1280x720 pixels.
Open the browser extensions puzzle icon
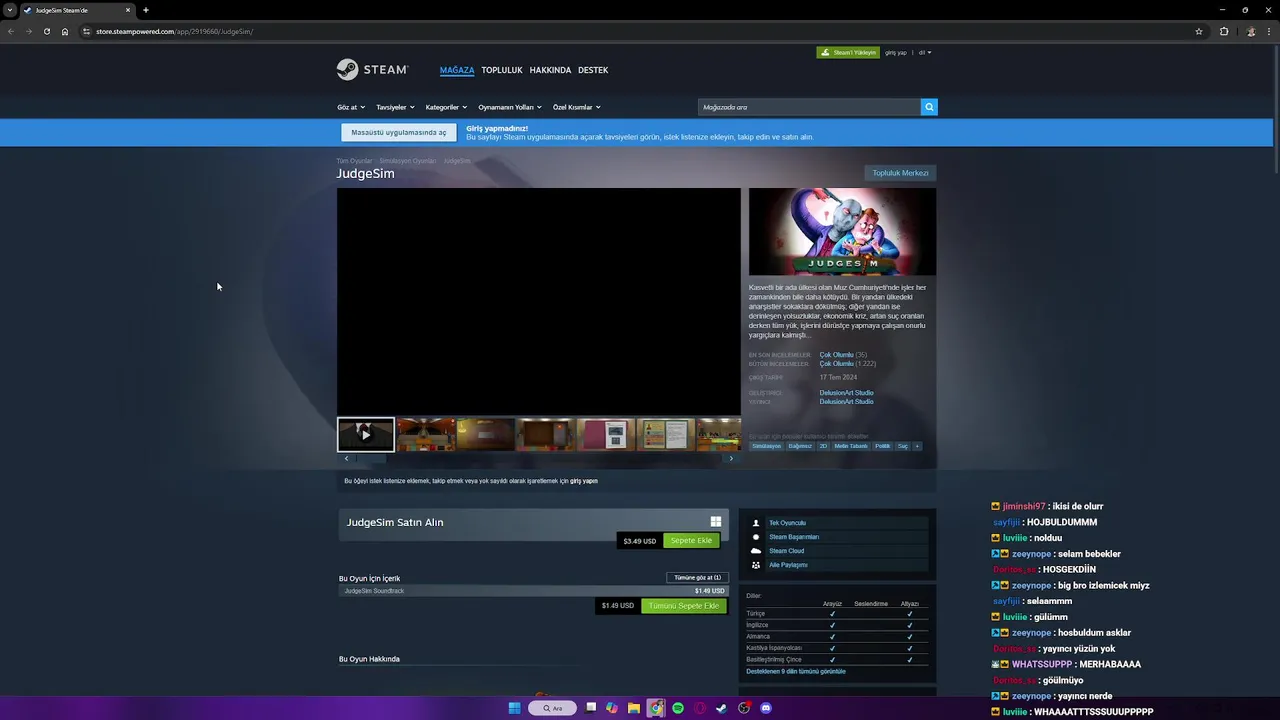(1224, 31)
